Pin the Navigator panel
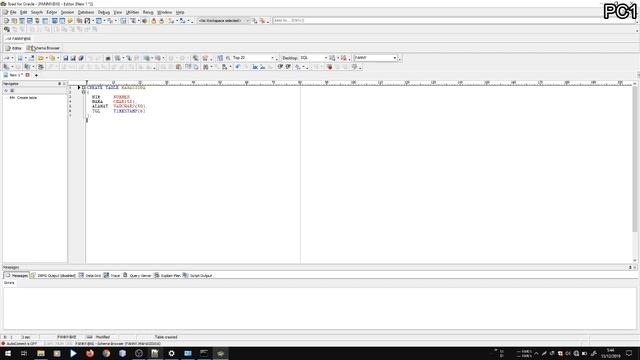 pyautogui.click(x=60, y=84)
